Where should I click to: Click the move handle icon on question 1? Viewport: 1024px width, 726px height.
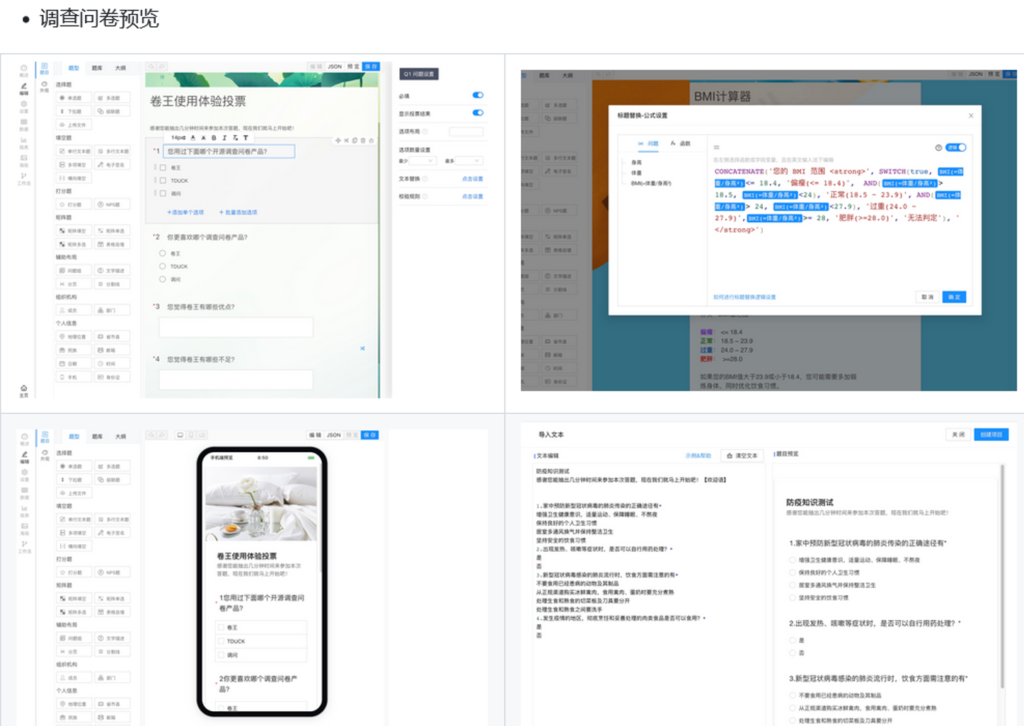[339, 140]
